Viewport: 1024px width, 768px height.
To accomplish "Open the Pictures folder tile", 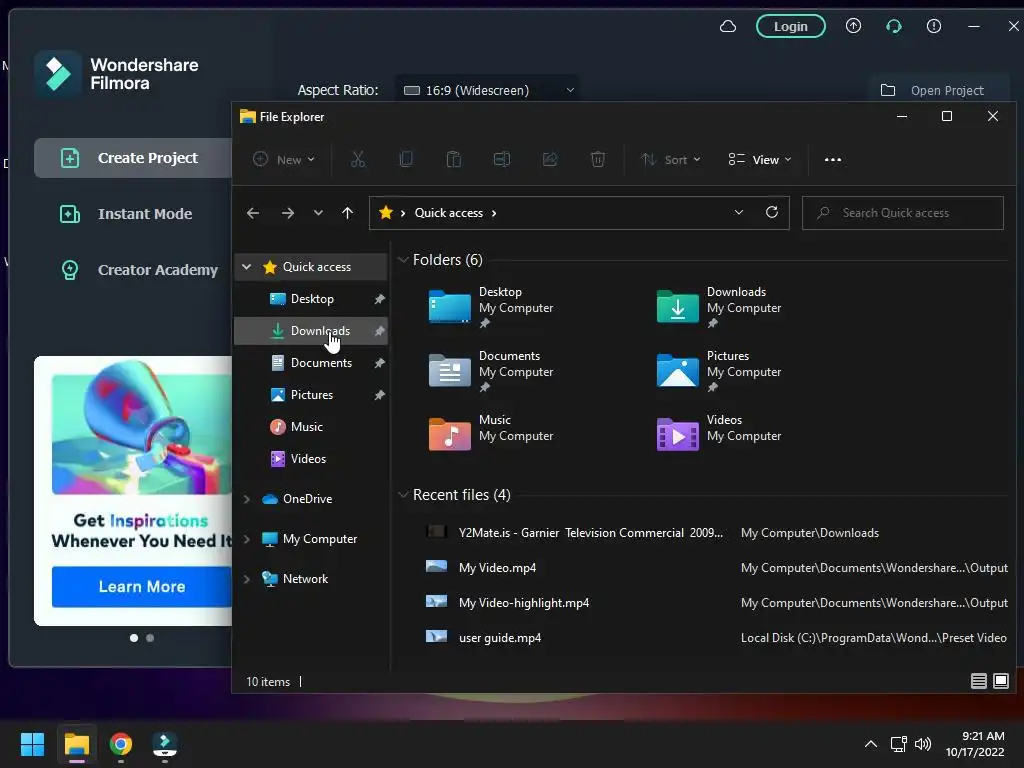I will click(719, 371).
